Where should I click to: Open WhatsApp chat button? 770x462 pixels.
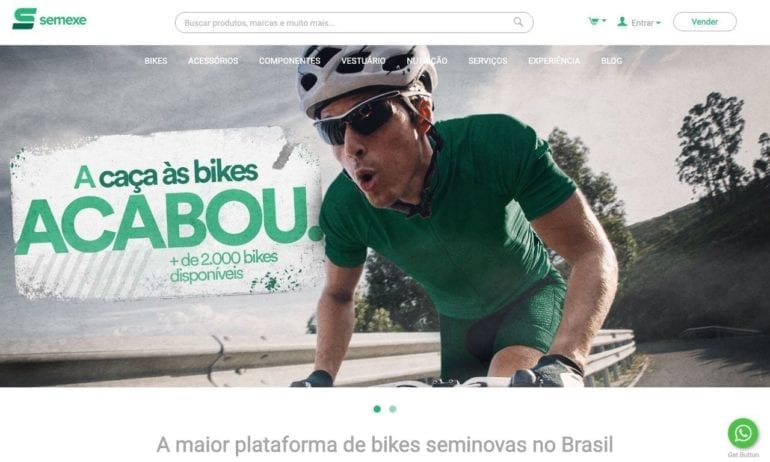[743, 433]
